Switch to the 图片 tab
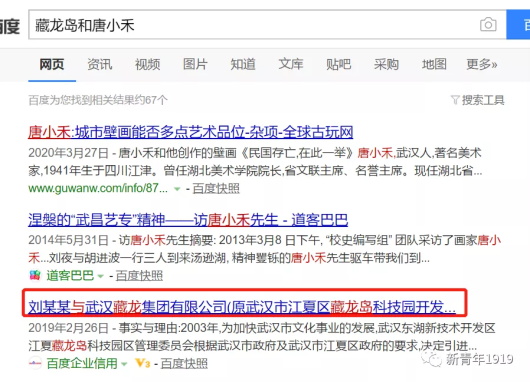 tap(195, 64)
